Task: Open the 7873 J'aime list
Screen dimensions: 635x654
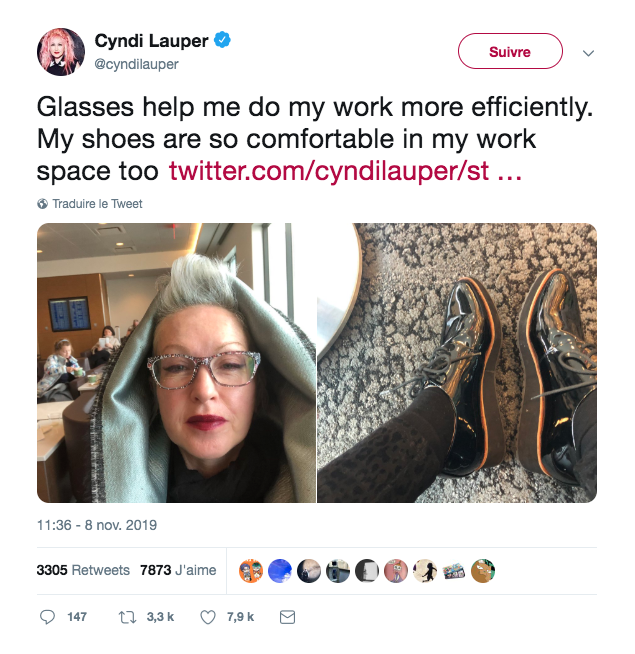Action: coord(178,570)
